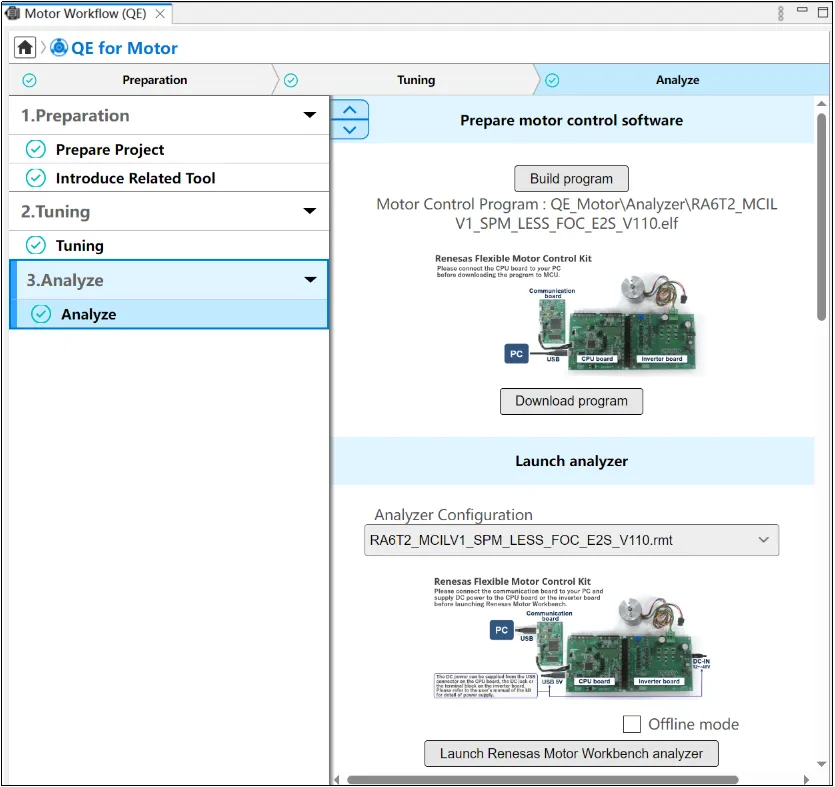Image resolution: width=835 pixels, height=787 pixels.
Task: Click the horizontal scrollbar at the bottom
Action: [x=542, y=780]
